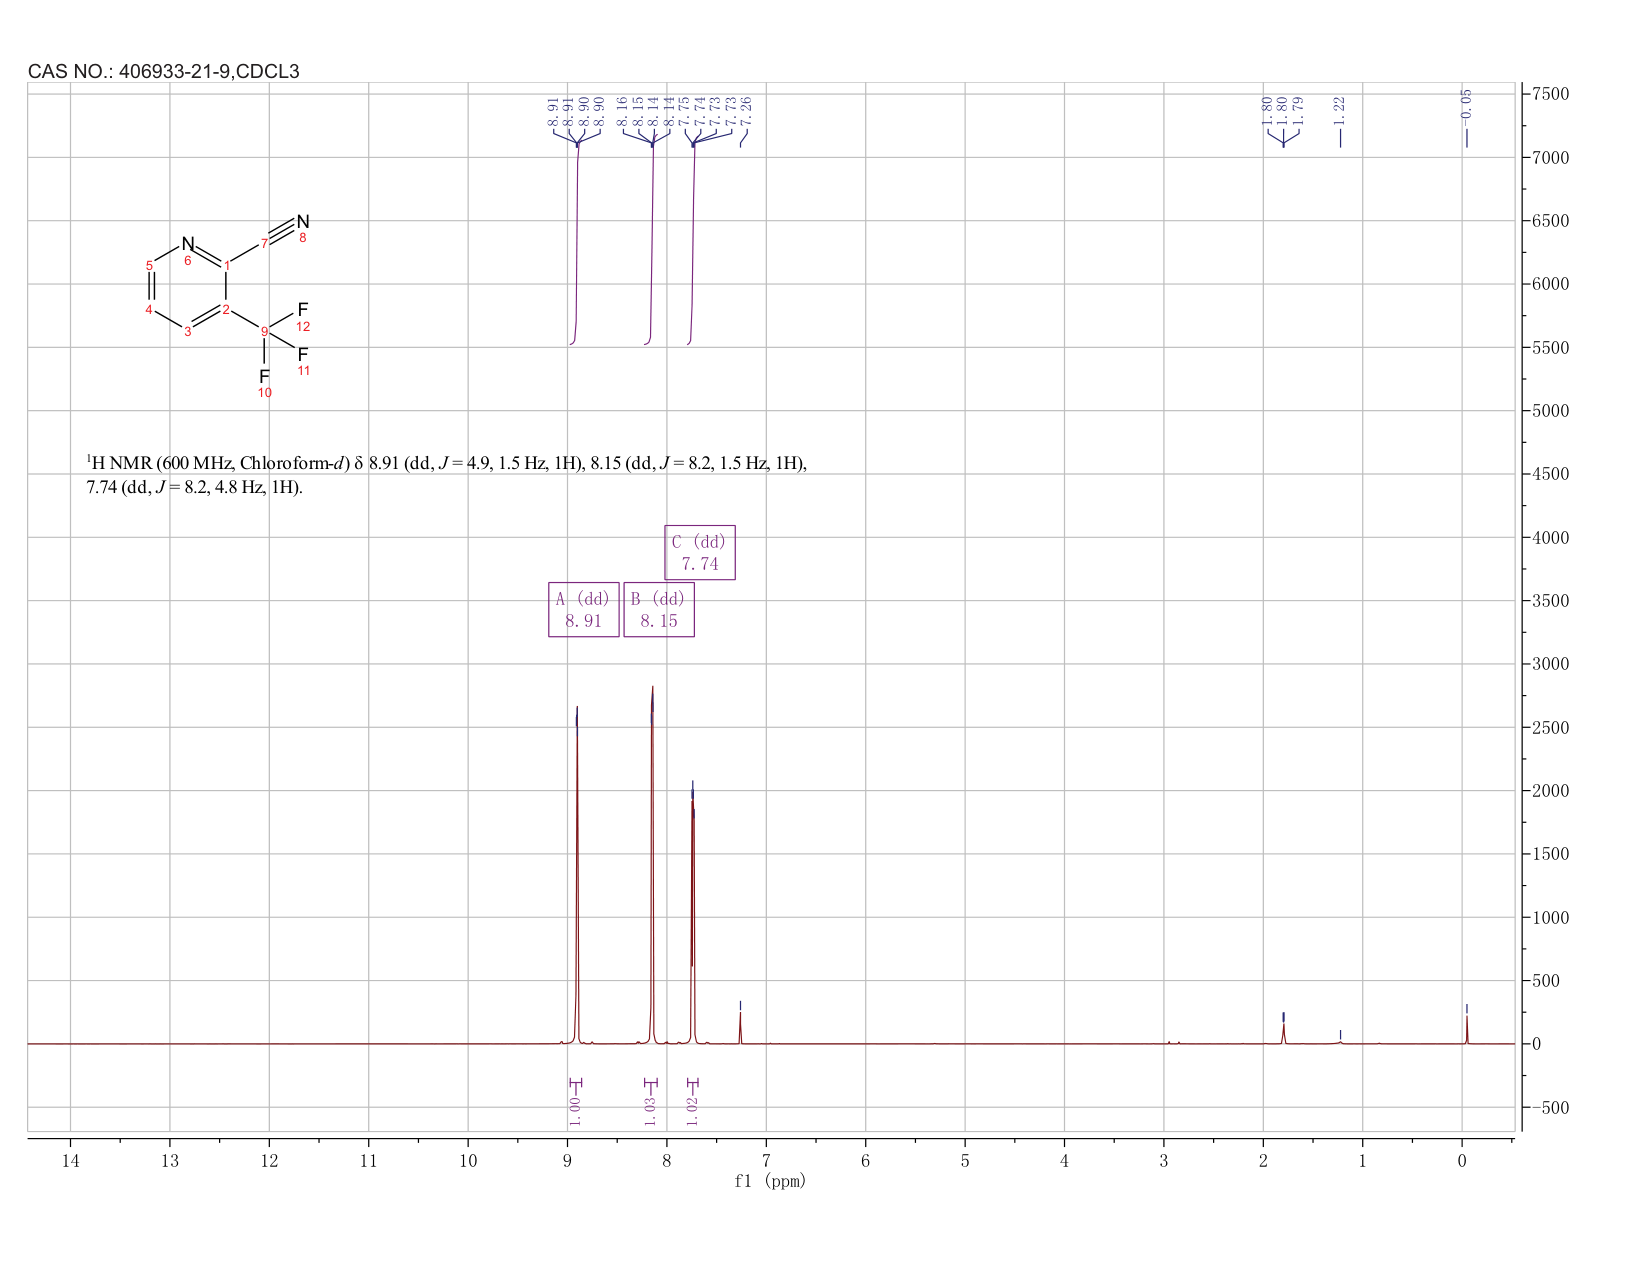Click y-axis tick label -500
The image size is (1650, 1275).
point(1550,1108)
